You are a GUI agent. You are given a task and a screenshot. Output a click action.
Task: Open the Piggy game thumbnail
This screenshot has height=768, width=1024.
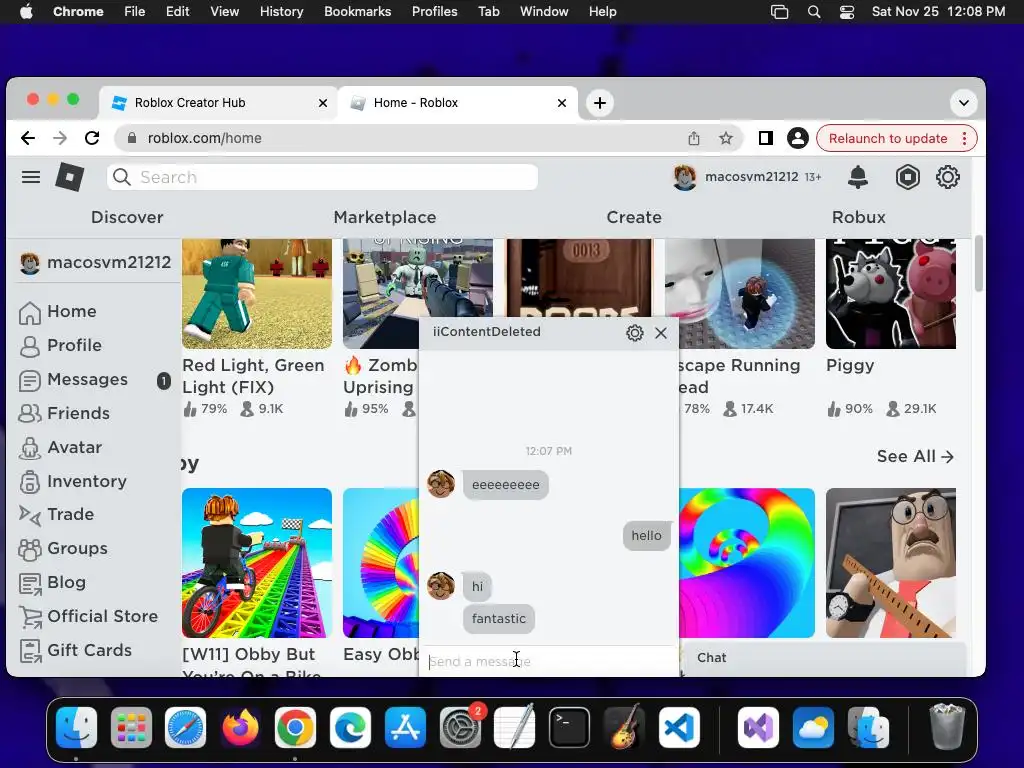point(891,293)
